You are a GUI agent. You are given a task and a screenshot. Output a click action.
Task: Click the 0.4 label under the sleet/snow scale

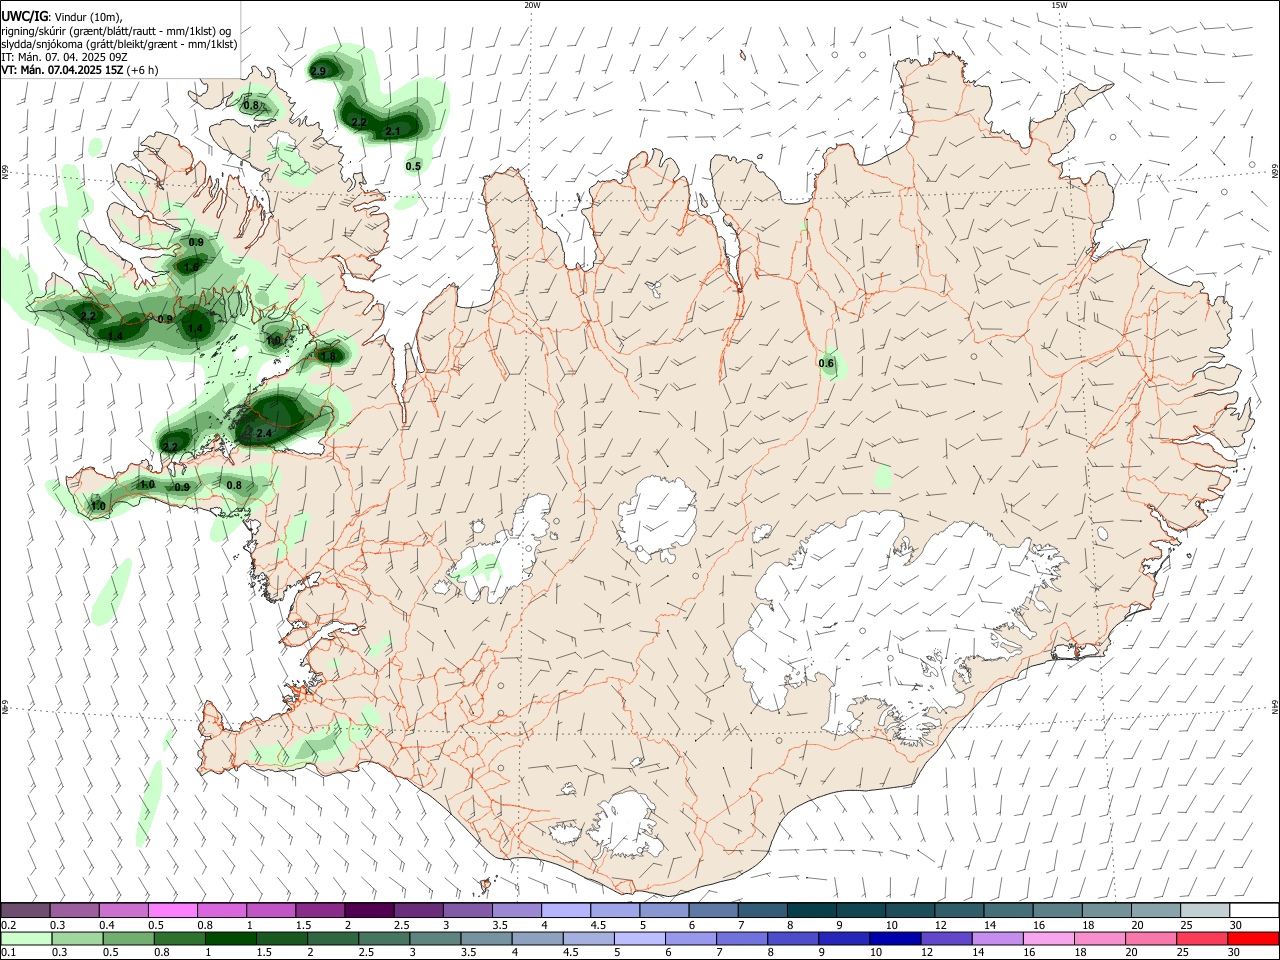point(108,924)
